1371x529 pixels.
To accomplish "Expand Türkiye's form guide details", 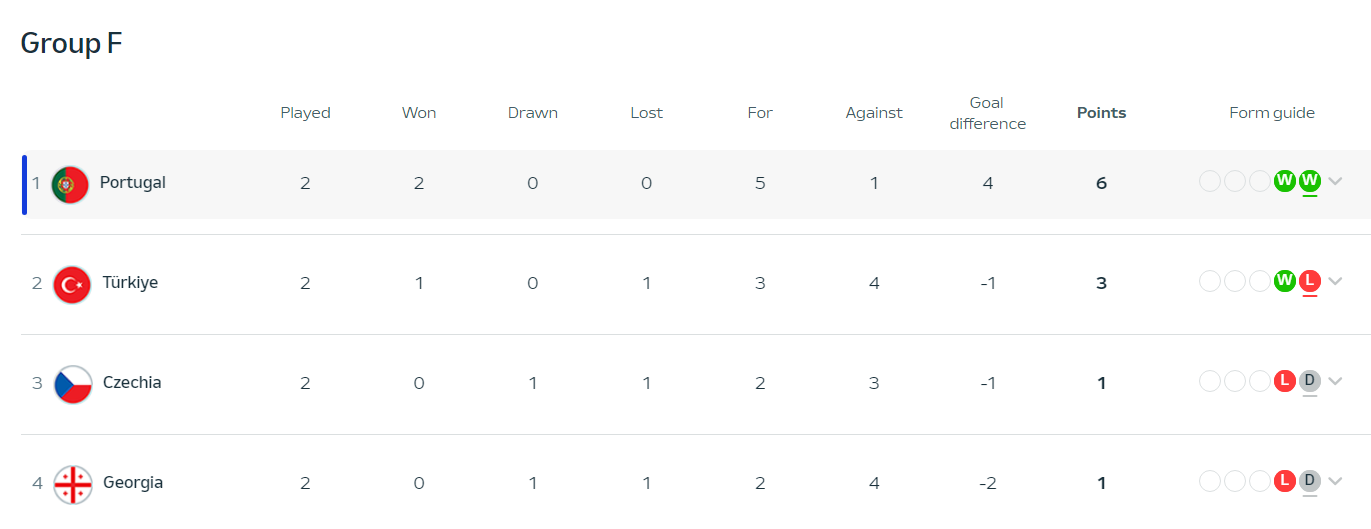I will tap(1335, 281).
